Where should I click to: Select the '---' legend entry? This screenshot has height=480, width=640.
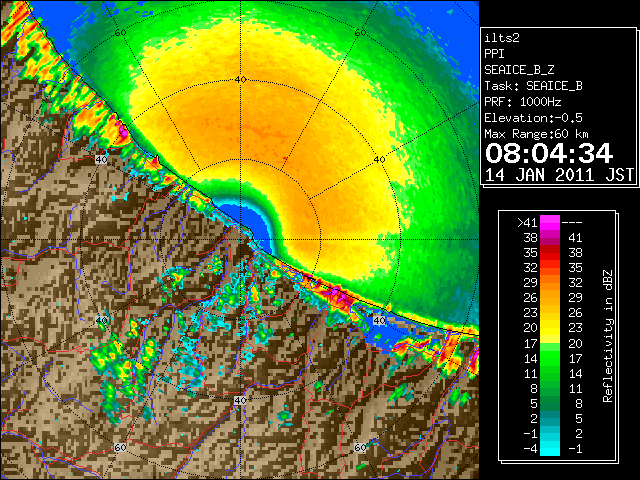[x=572, y=223]
